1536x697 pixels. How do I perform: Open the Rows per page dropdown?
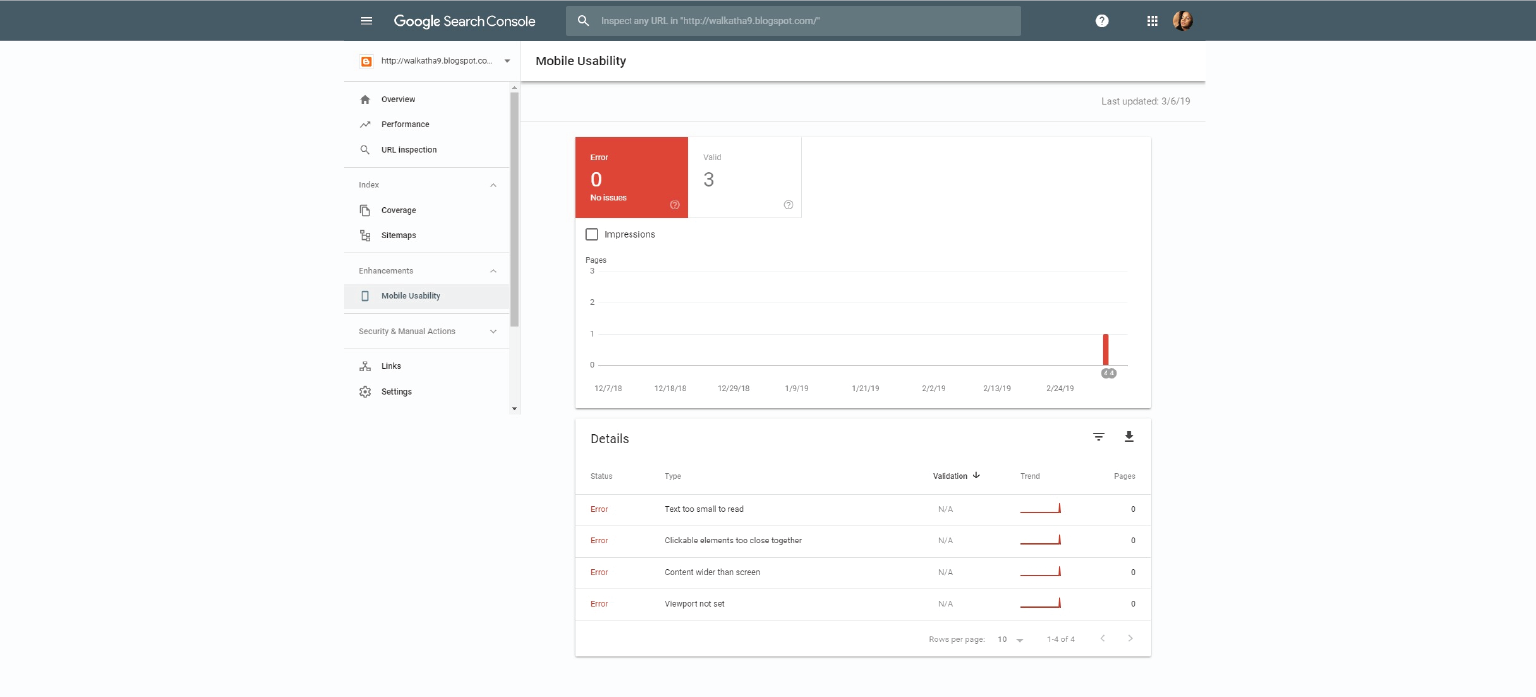tap(1010, 639)
